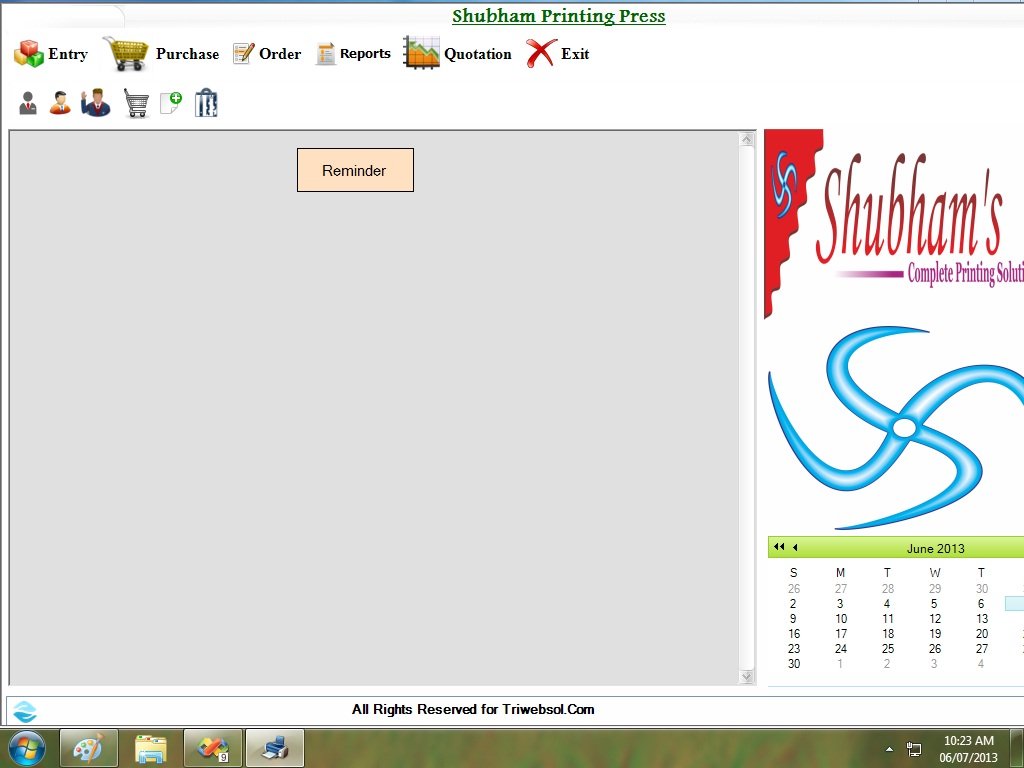The image size is (1024, 768).
Task: Open the Reports menu
Action: [x=365, y=54]
